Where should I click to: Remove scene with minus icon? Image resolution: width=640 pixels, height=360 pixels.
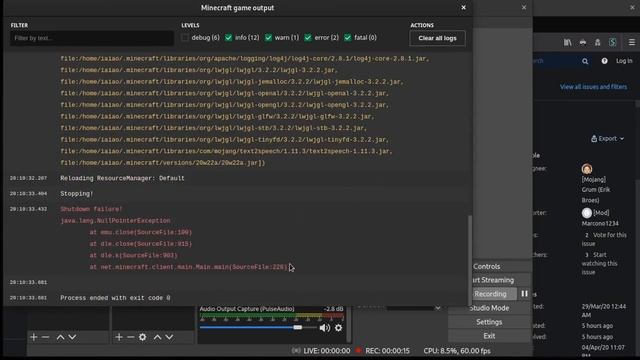[46, 337]
